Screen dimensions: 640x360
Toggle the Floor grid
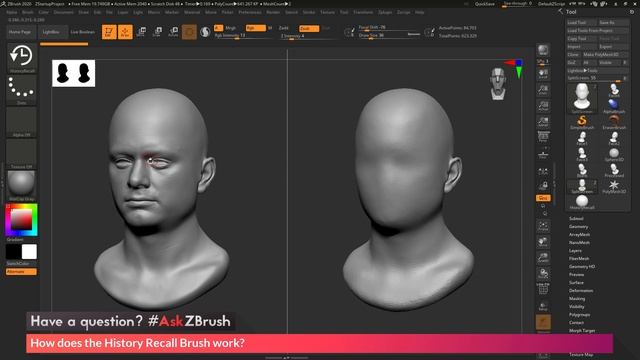coord(543,154)
